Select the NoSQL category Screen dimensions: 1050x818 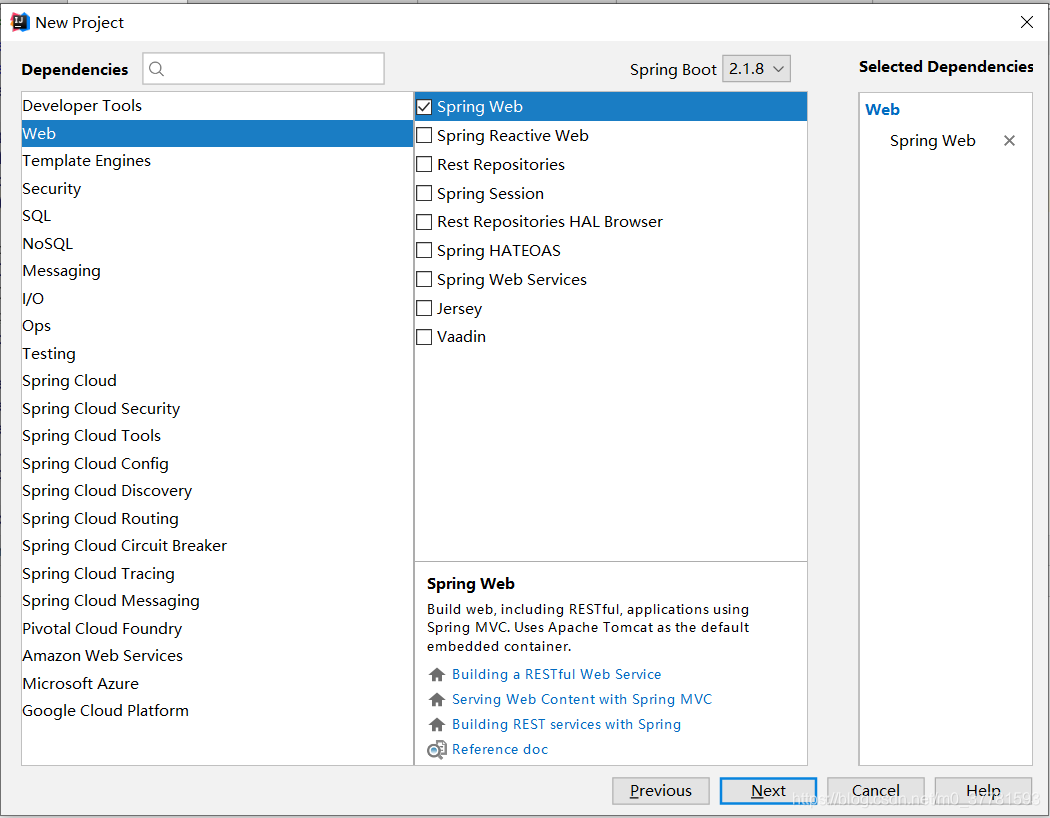click(217, 244)
